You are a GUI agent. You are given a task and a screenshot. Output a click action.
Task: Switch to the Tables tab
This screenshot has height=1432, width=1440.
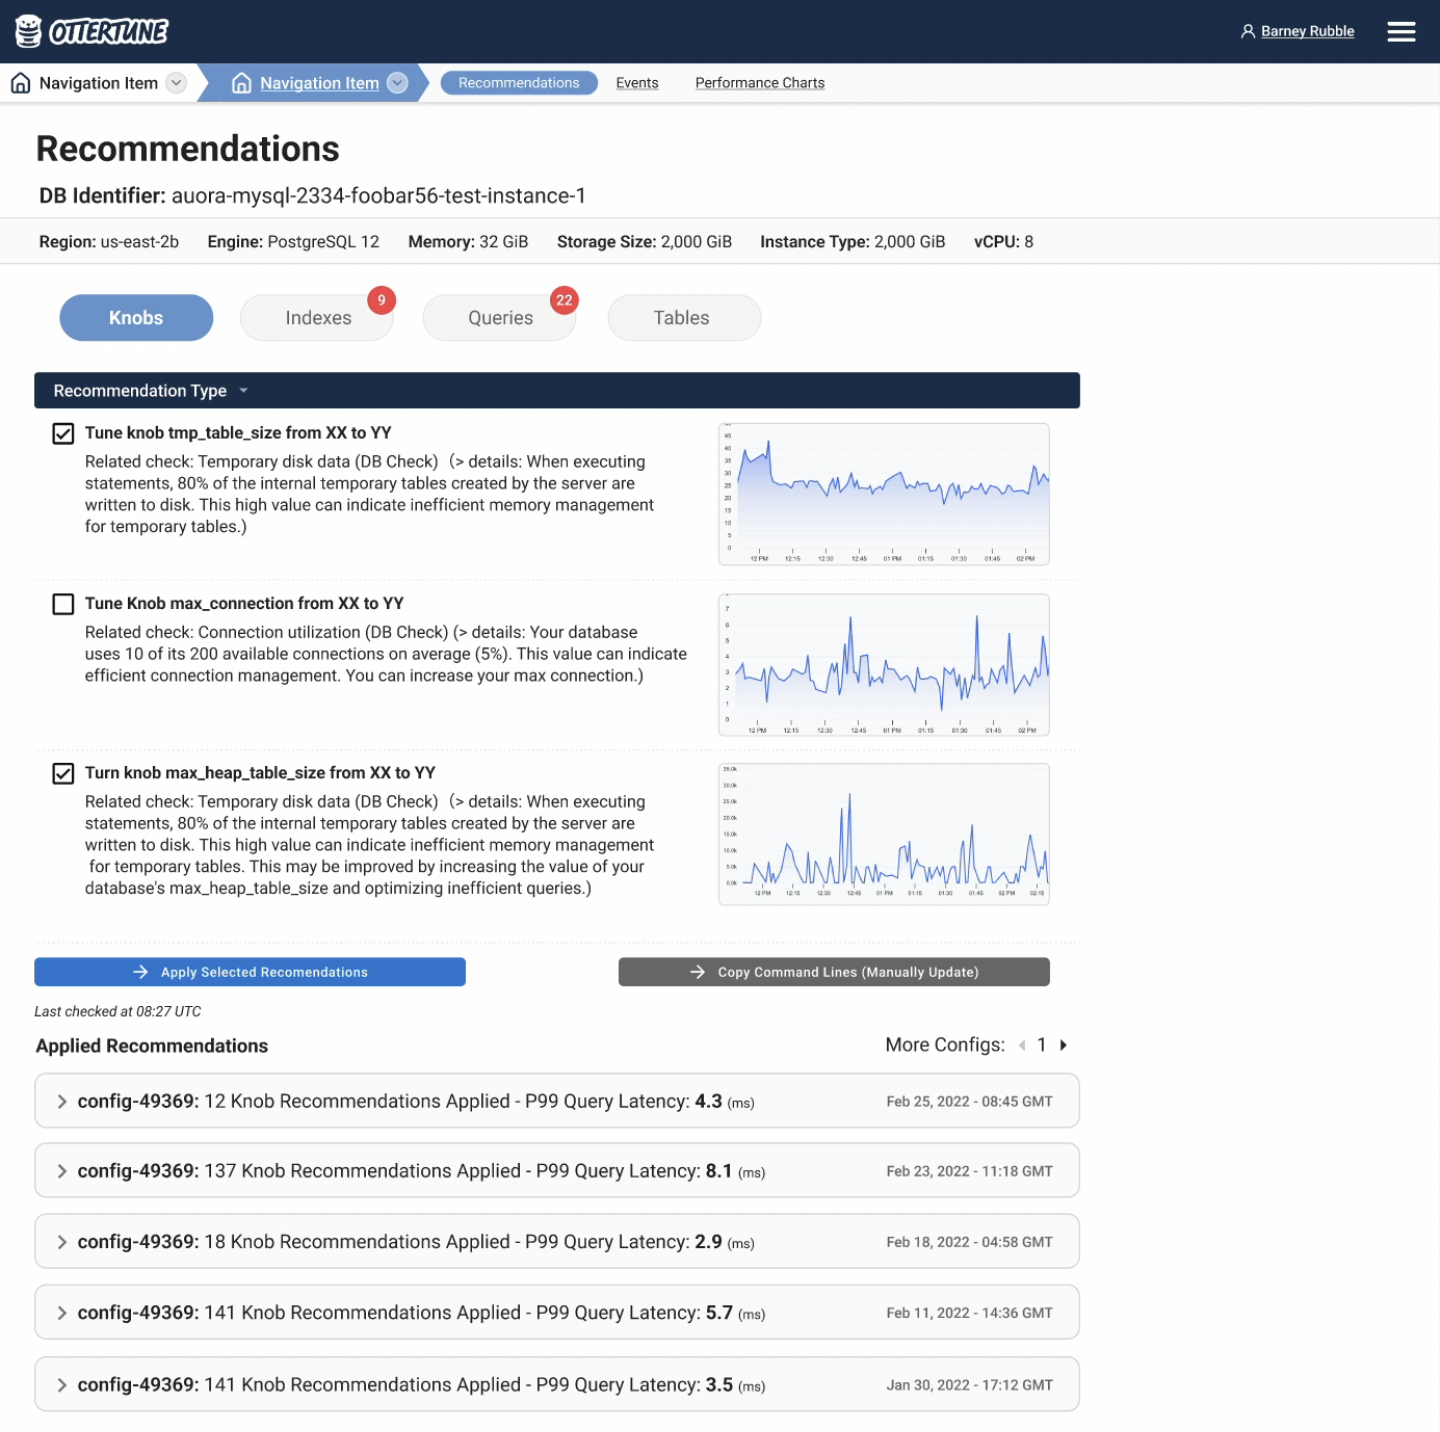tap(683, 318)
